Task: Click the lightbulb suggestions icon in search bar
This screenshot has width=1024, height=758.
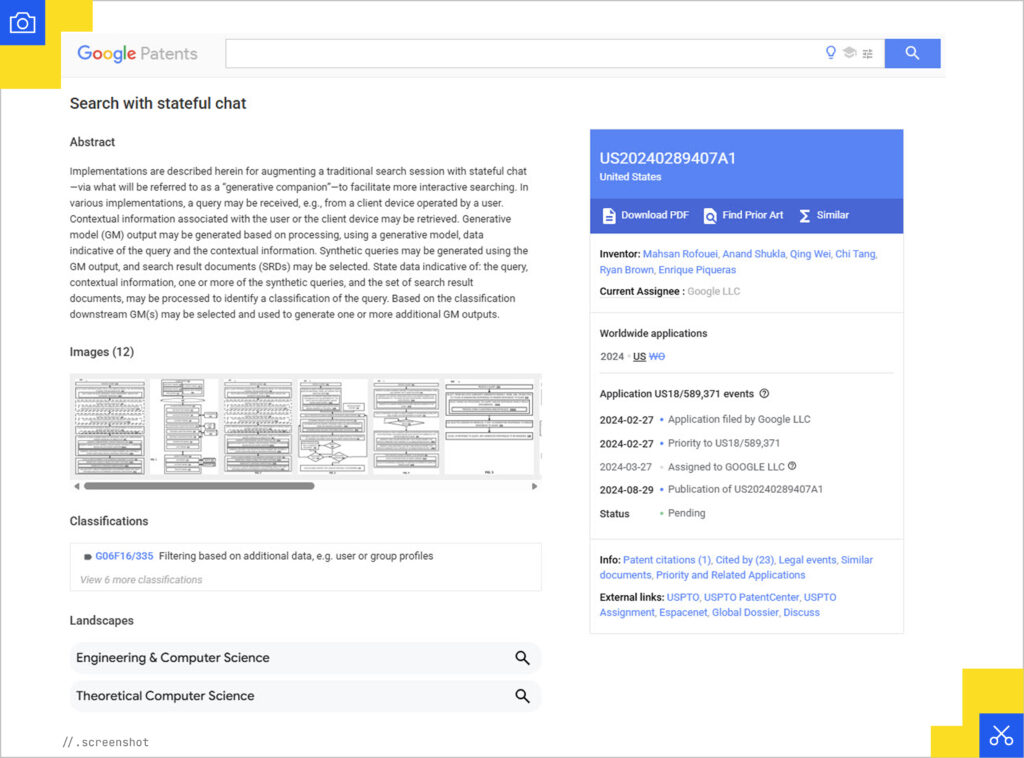Action: pyautogui.click(x=830, y=53)
